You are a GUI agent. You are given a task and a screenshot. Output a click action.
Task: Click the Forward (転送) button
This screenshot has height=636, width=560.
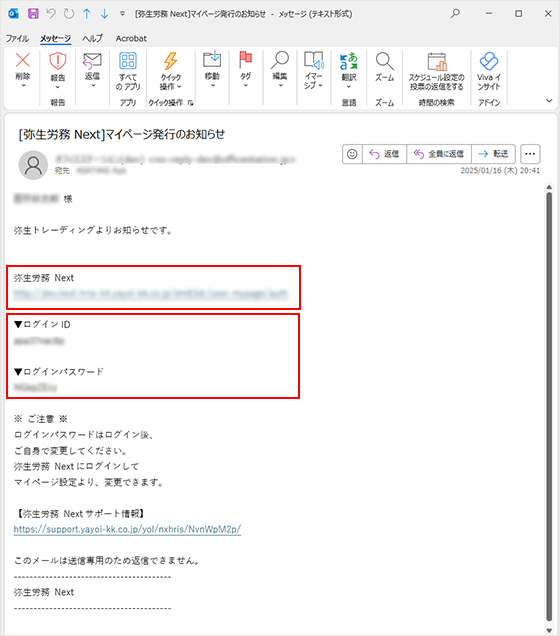tap(493, 154)
